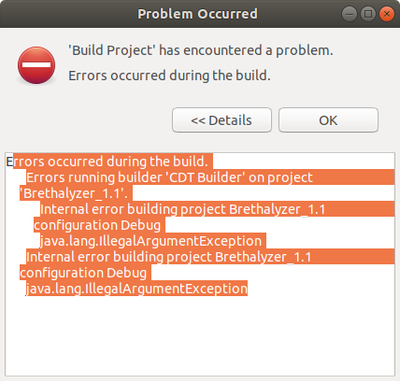Click first Internal error building project line
This screenshot has height=381, width=400.
[183, 209]
